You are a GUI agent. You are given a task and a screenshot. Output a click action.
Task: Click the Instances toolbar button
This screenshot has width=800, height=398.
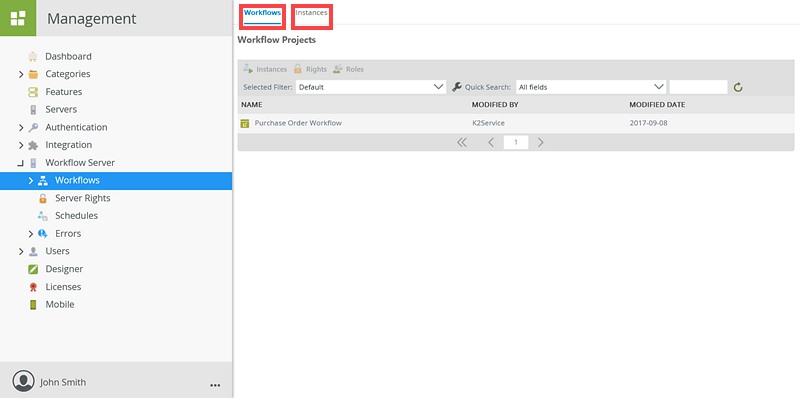265,69
